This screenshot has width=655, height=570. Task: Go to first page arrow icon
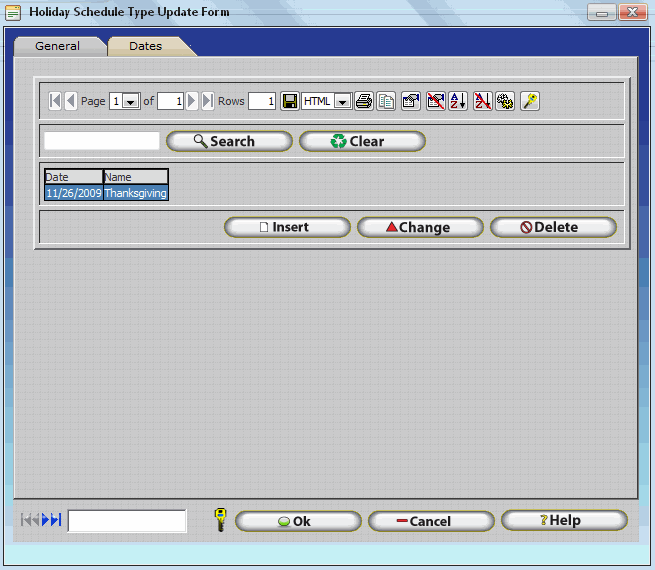pyautogui.click(x=55, y=101)
